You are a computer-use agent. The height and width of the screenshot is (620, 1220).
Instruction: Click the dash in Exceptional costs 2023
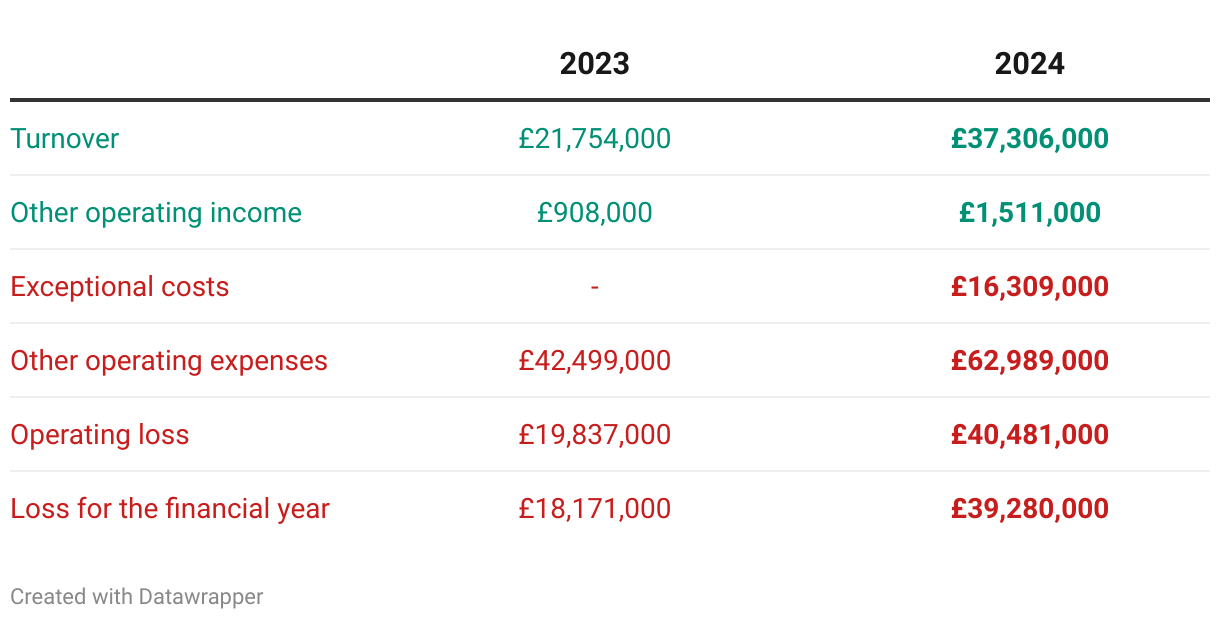(594, 287)
